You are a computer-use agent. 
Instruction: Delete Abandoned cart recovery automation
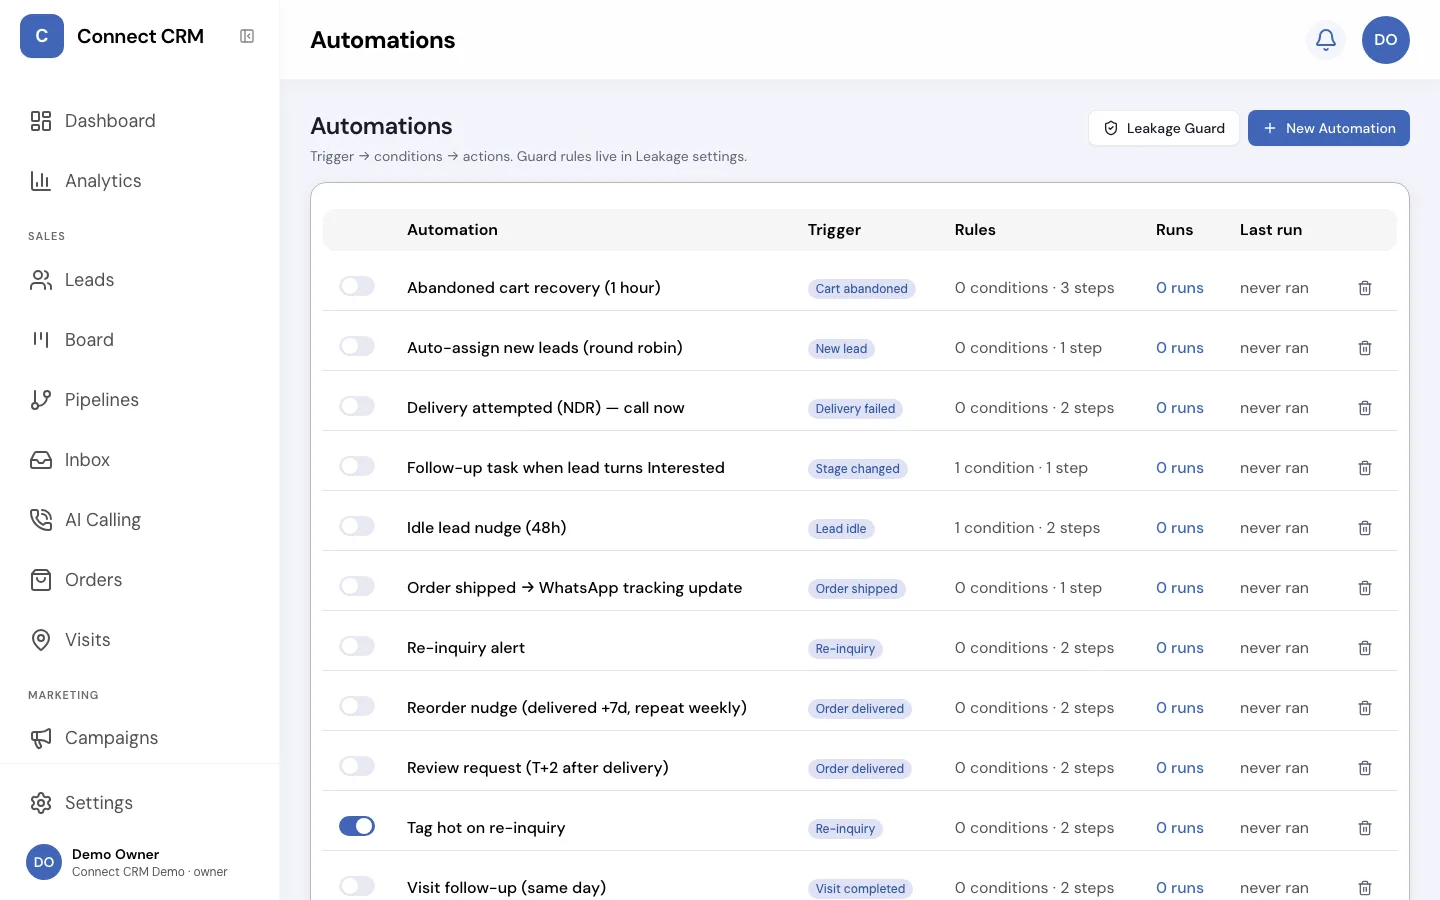[x=1365, y=288]
